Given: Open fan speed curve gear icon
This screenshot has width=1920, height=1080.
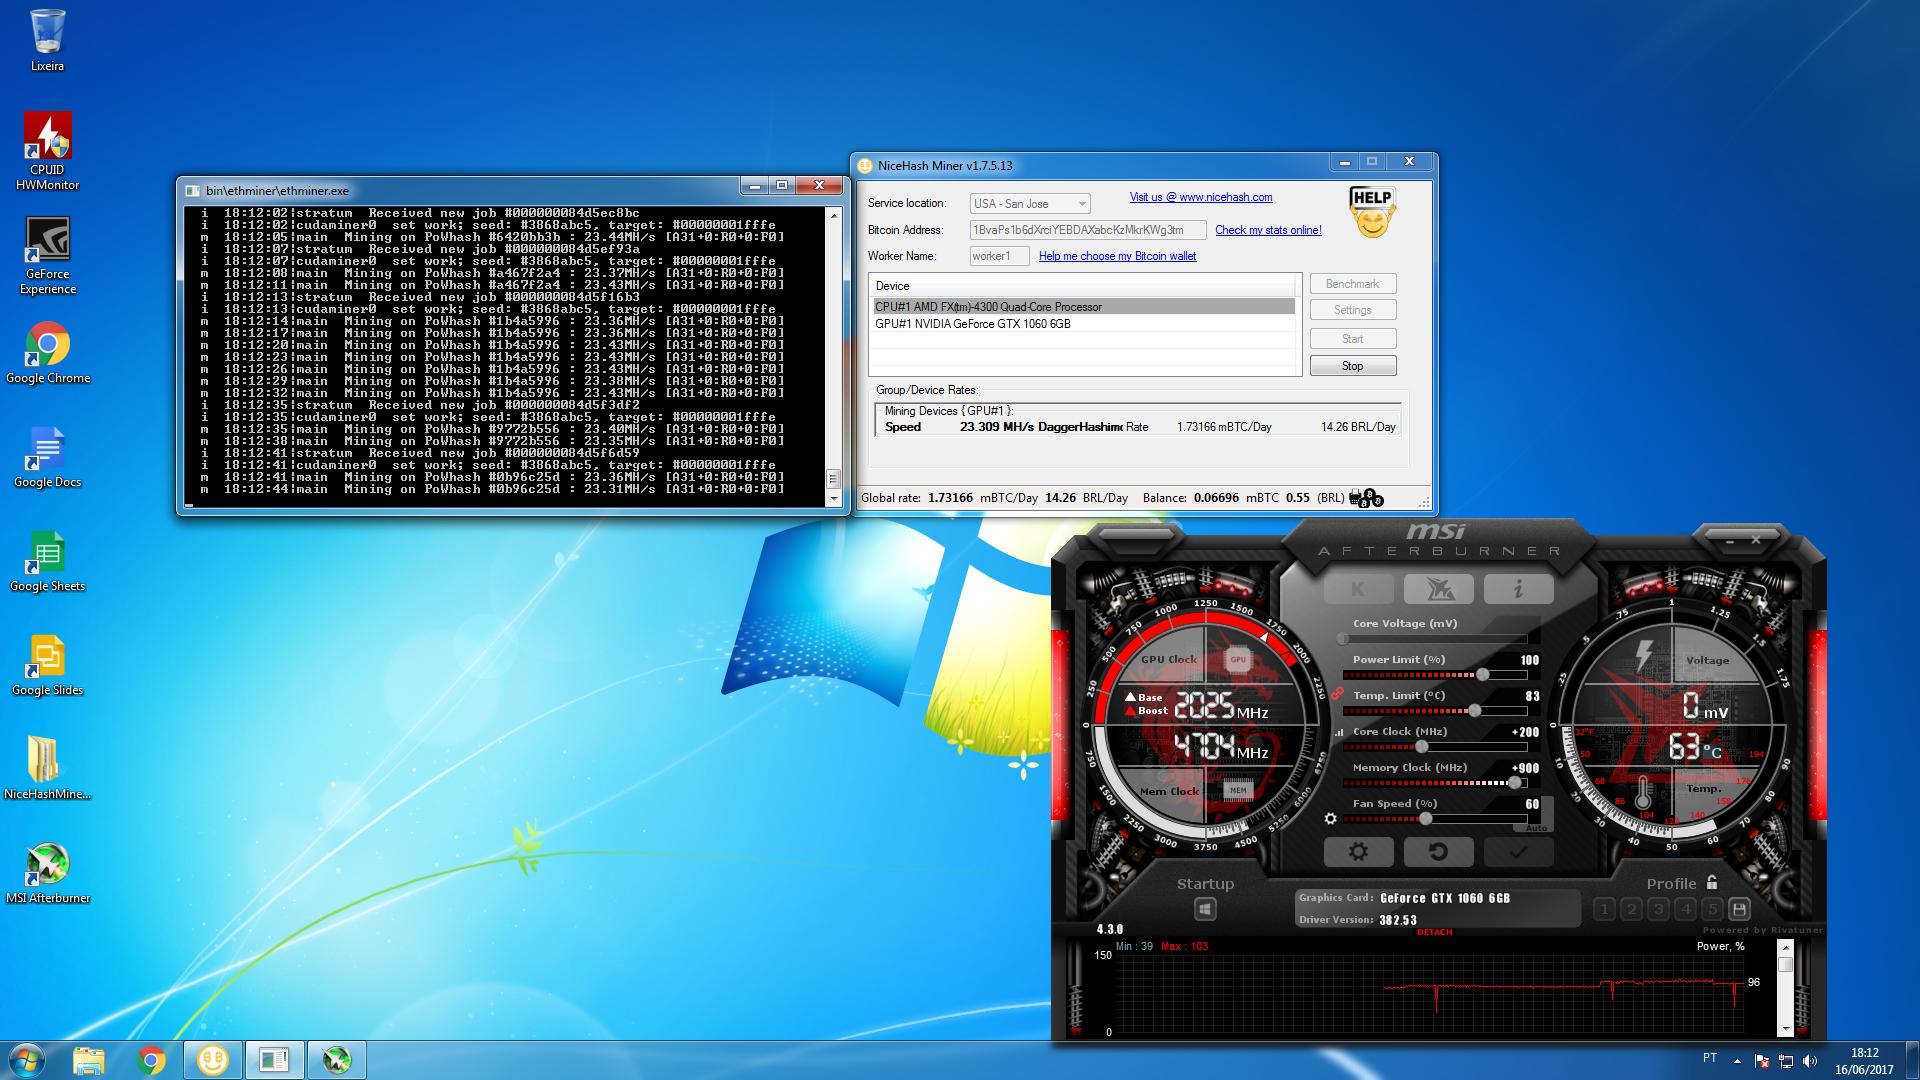Looking at the screenshot, I should (1330, 818).
